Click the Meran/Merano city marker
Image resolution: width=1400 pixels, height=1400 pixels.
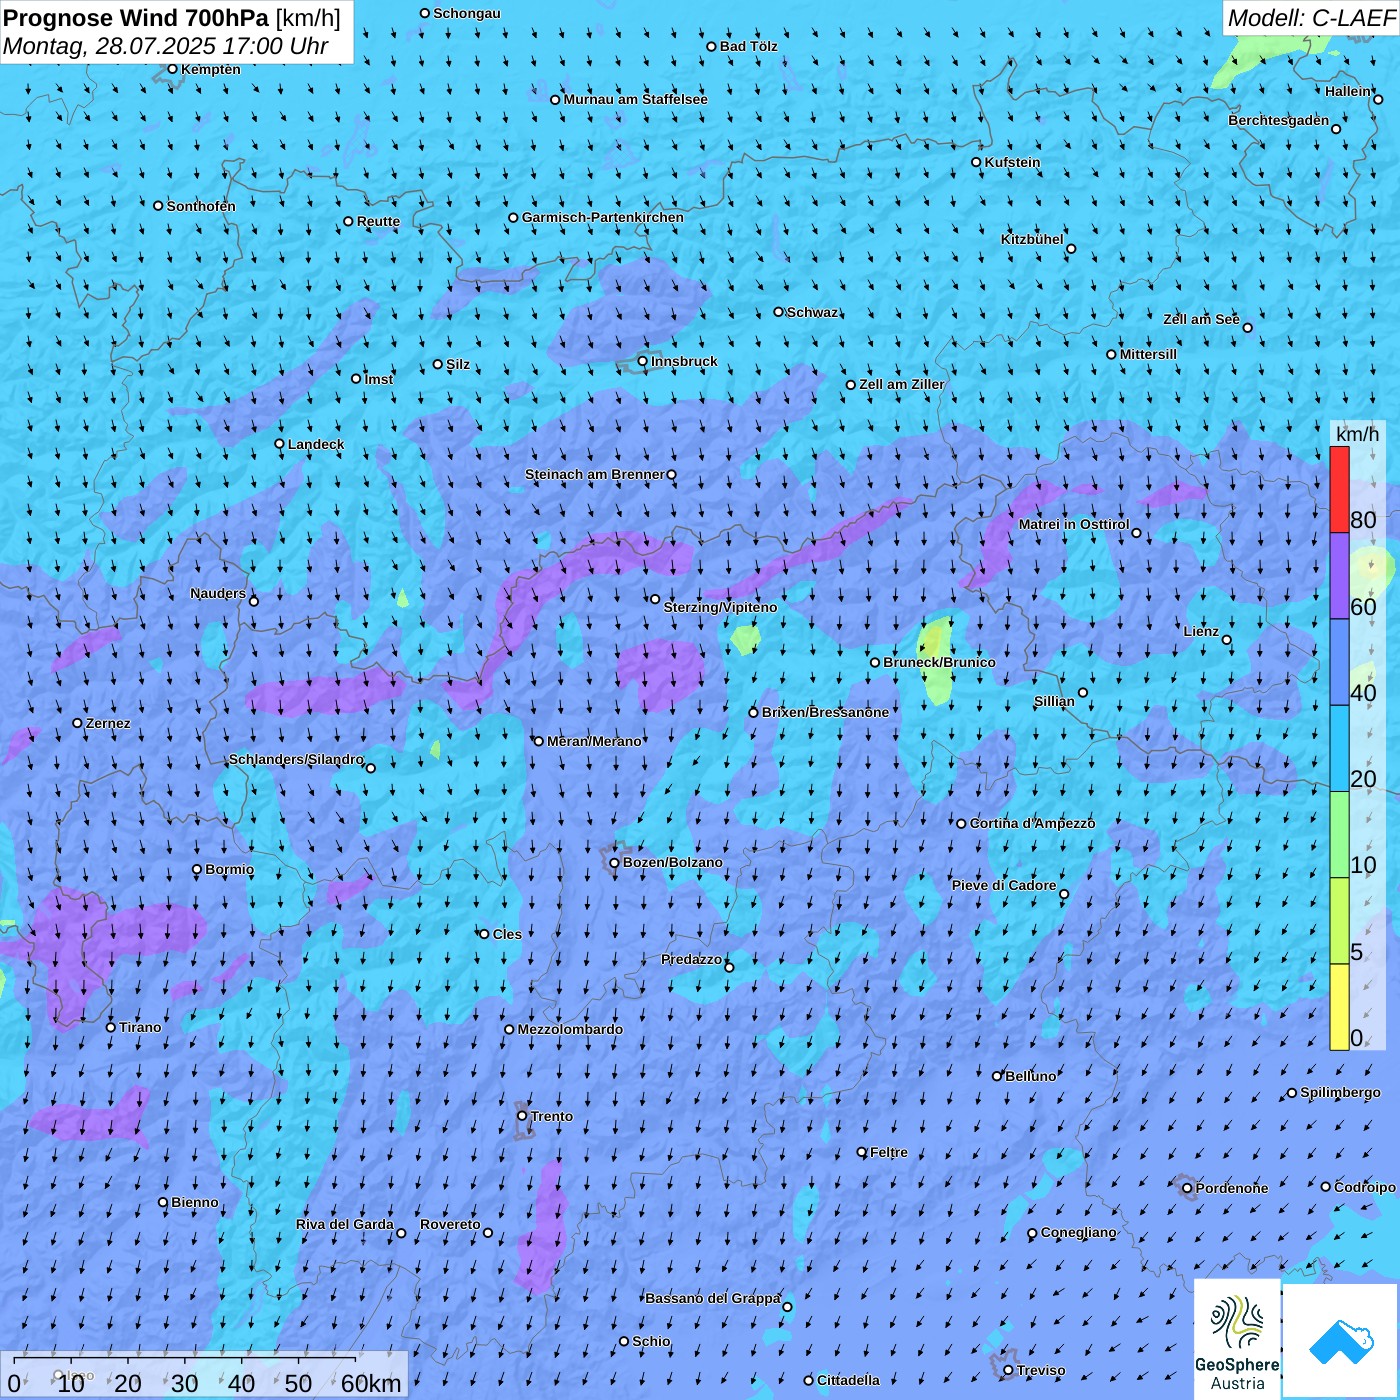point(539,741)
